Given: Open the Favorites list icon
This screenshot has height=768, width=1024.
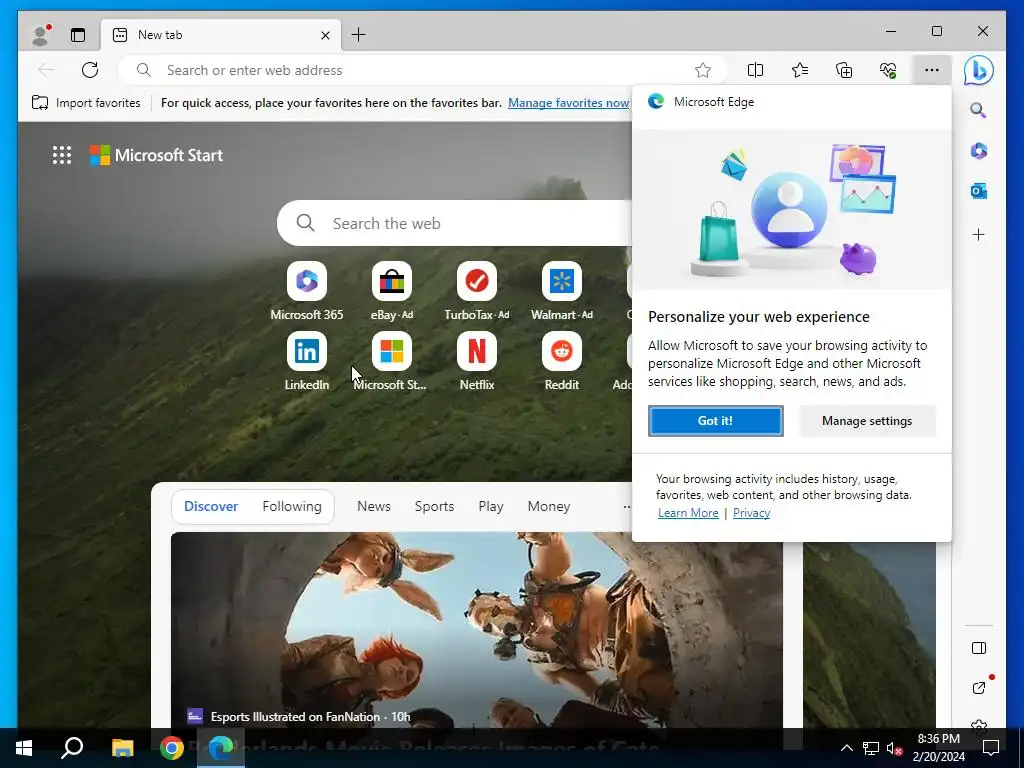Looking at the screenshot, I should pos(800,70).
